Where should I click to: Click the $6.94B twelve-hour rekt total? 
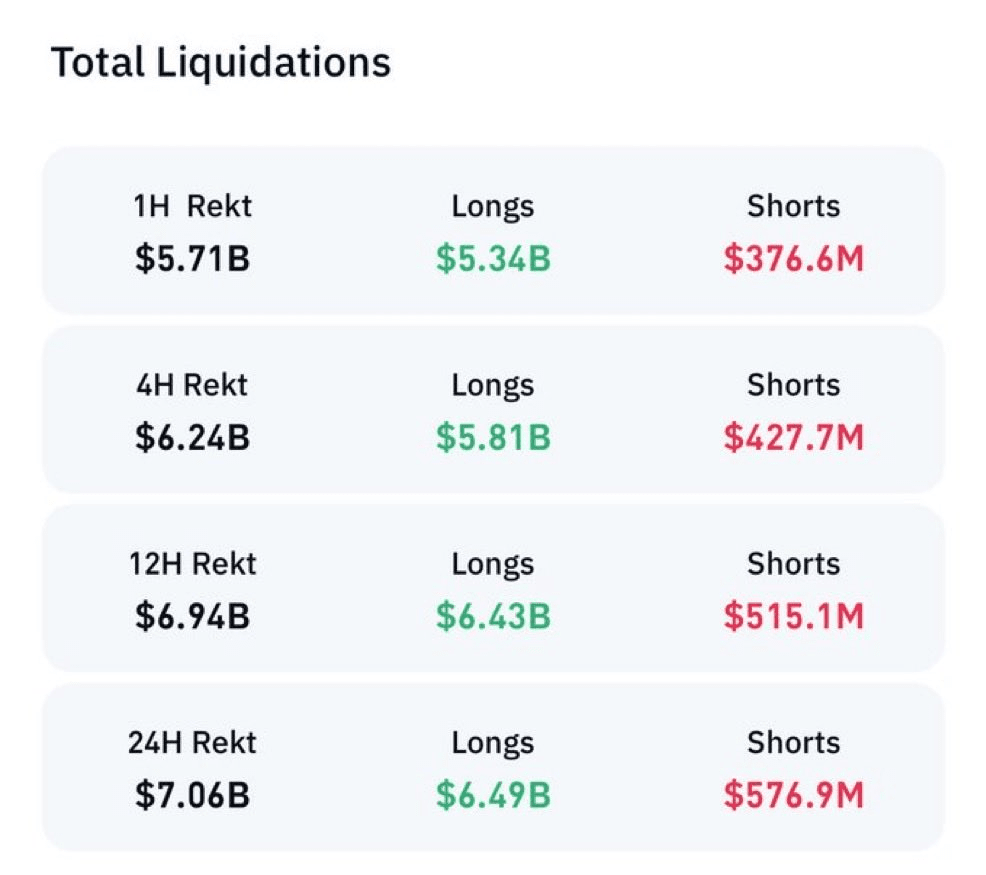tap(192, 617)
